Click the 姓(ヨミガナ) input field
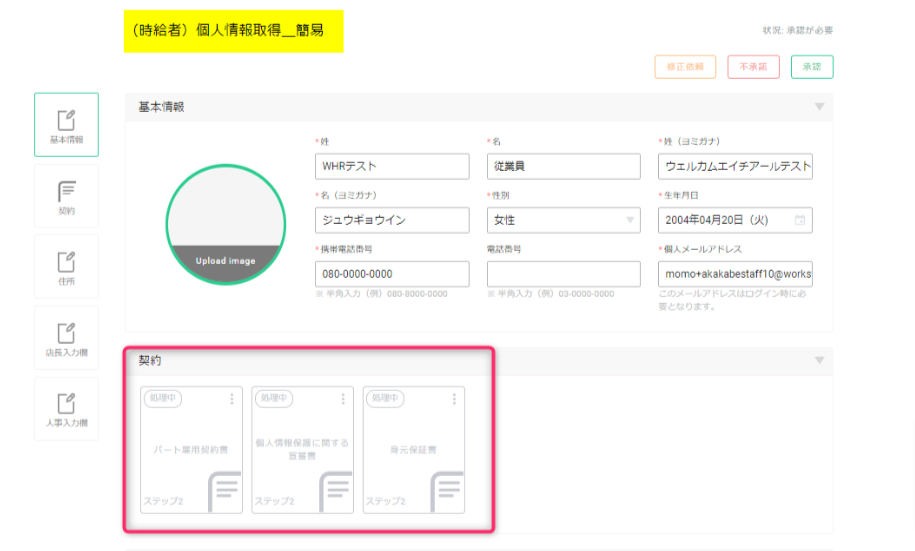The width and height of the screenshot is (915, 551). 735,166
